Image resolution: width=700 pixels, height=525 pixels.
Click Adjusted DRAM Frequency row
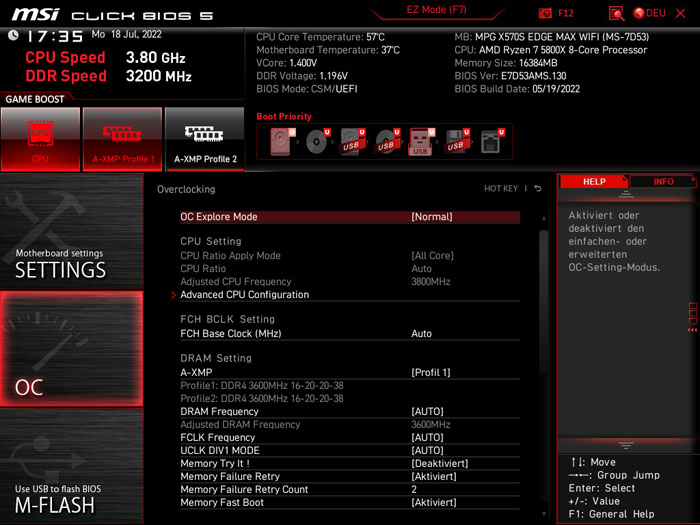[x=350, y=425]
